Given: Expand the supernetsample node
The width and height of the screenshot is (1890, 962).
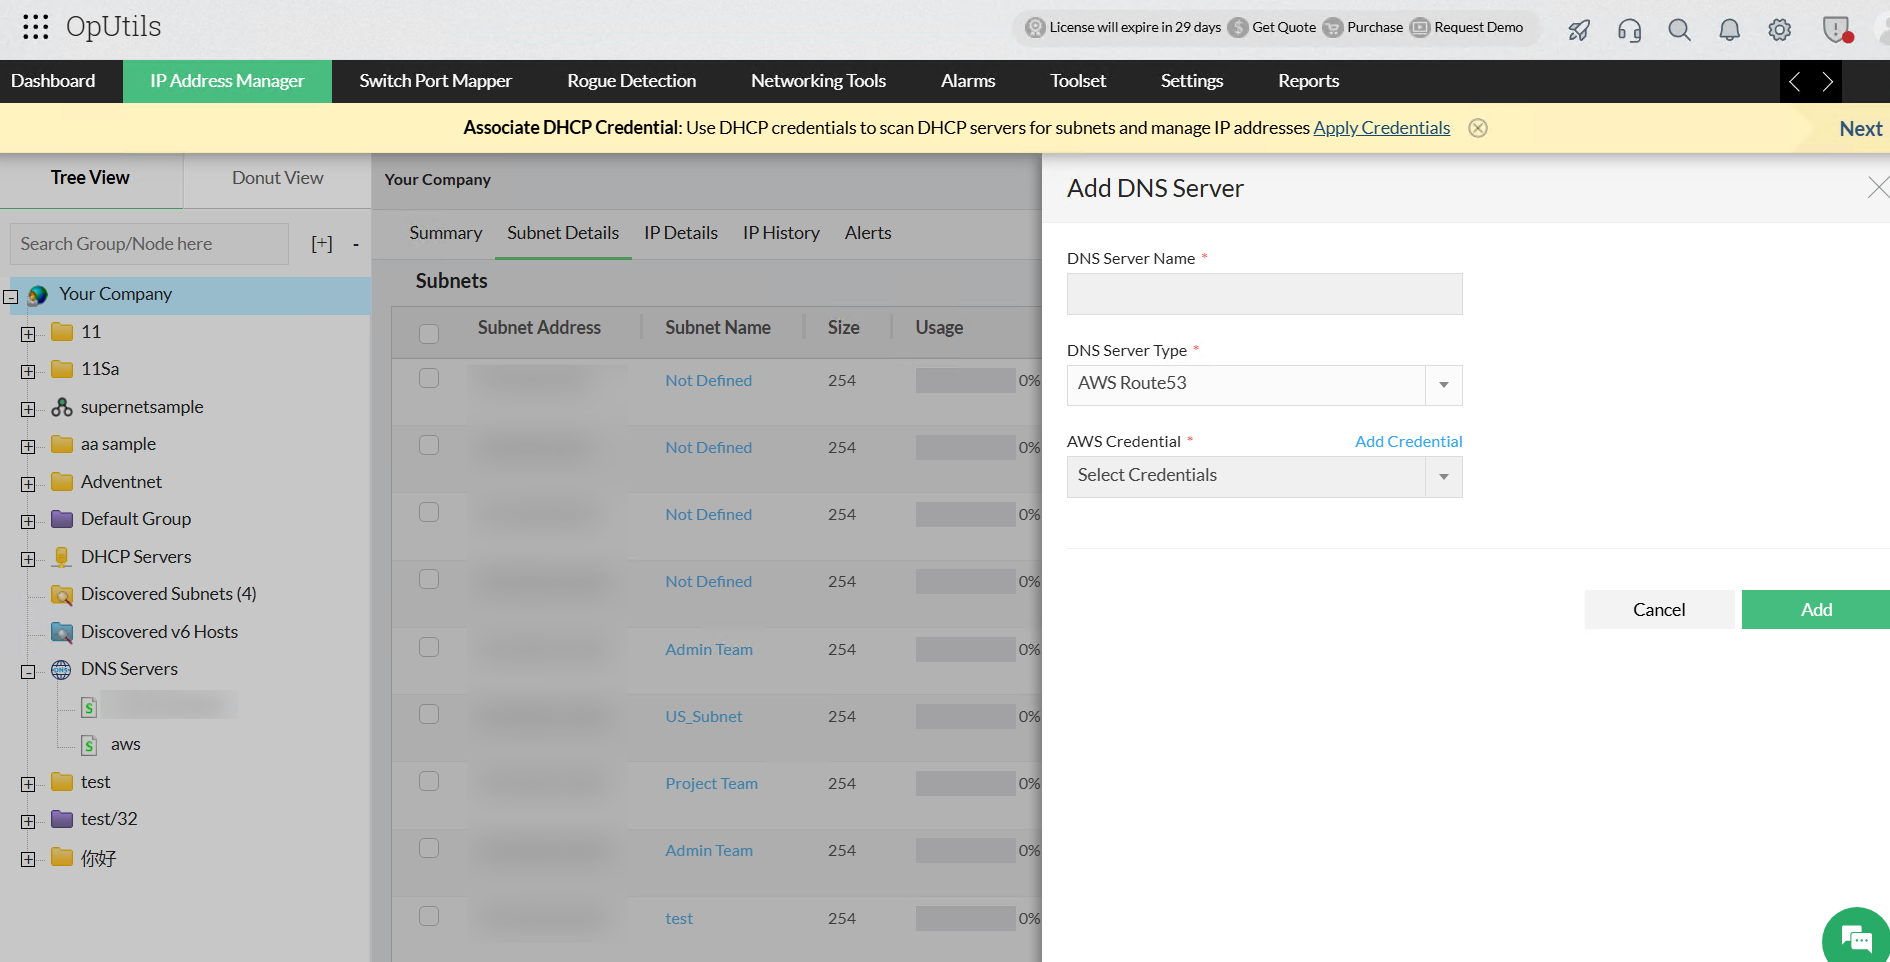Looking at the screenshot, I should pos(28,409).
